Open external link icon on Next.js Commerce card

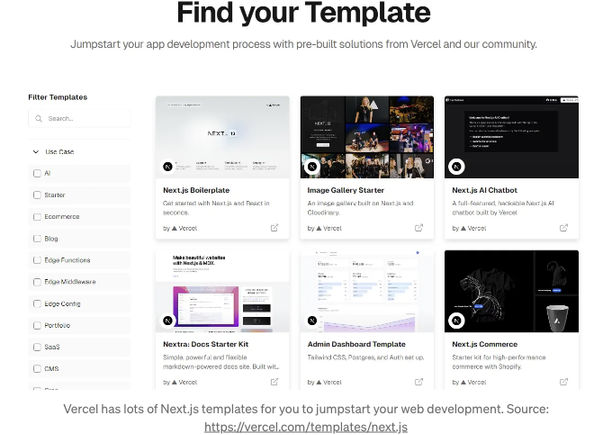click(564, 382)
